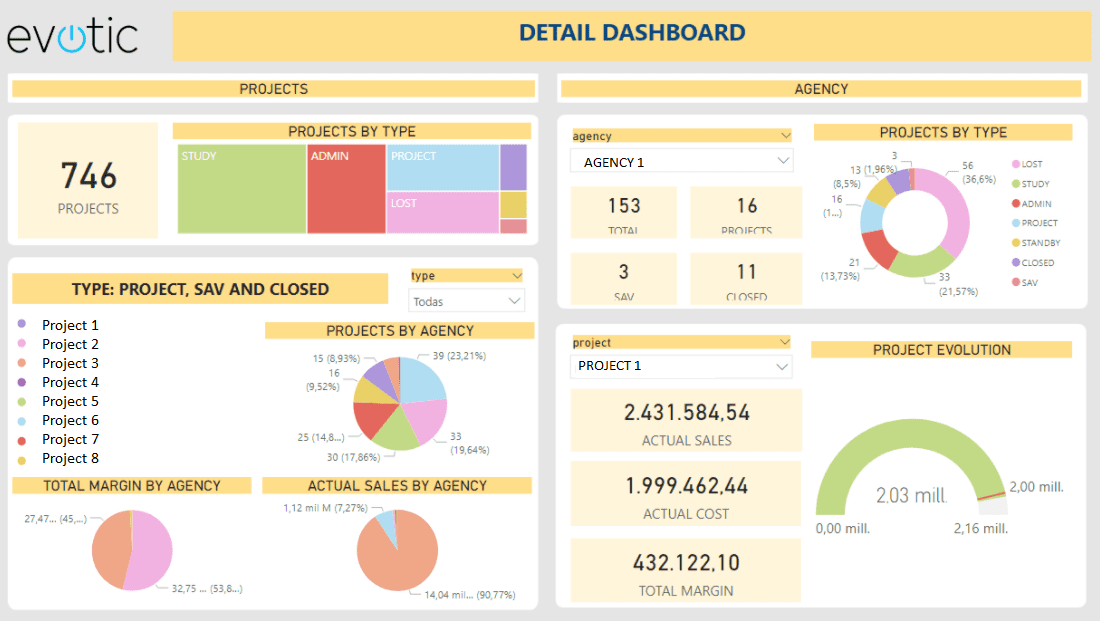Collapse the project slicer header chevron

click(x=784, y=342)
